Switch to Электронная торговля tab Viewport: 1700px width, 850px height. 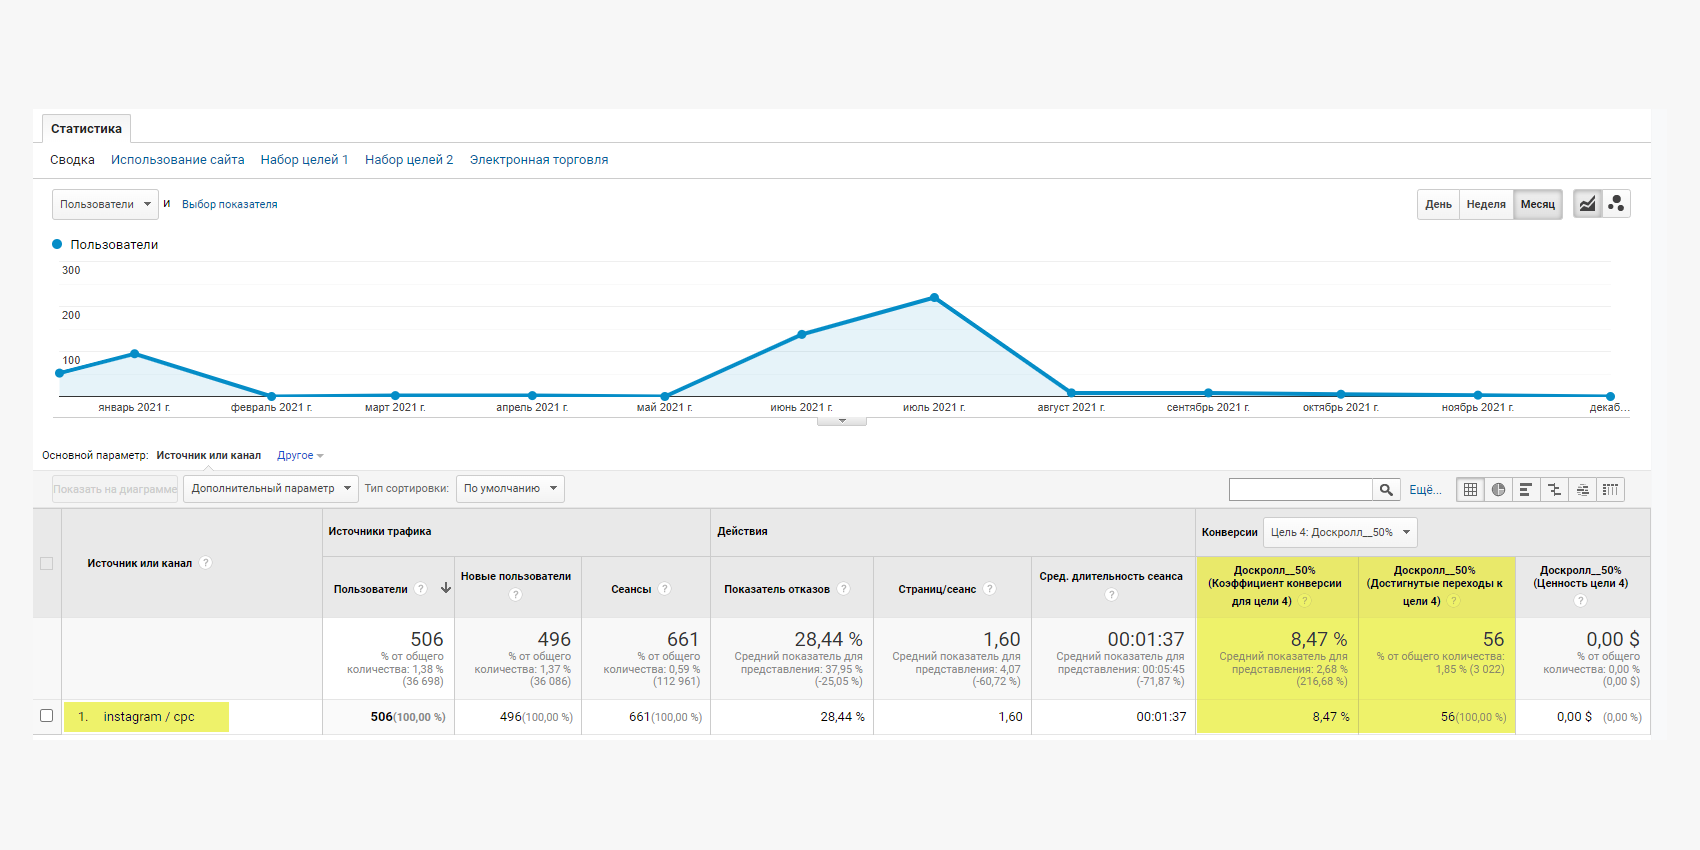(538, 160)
